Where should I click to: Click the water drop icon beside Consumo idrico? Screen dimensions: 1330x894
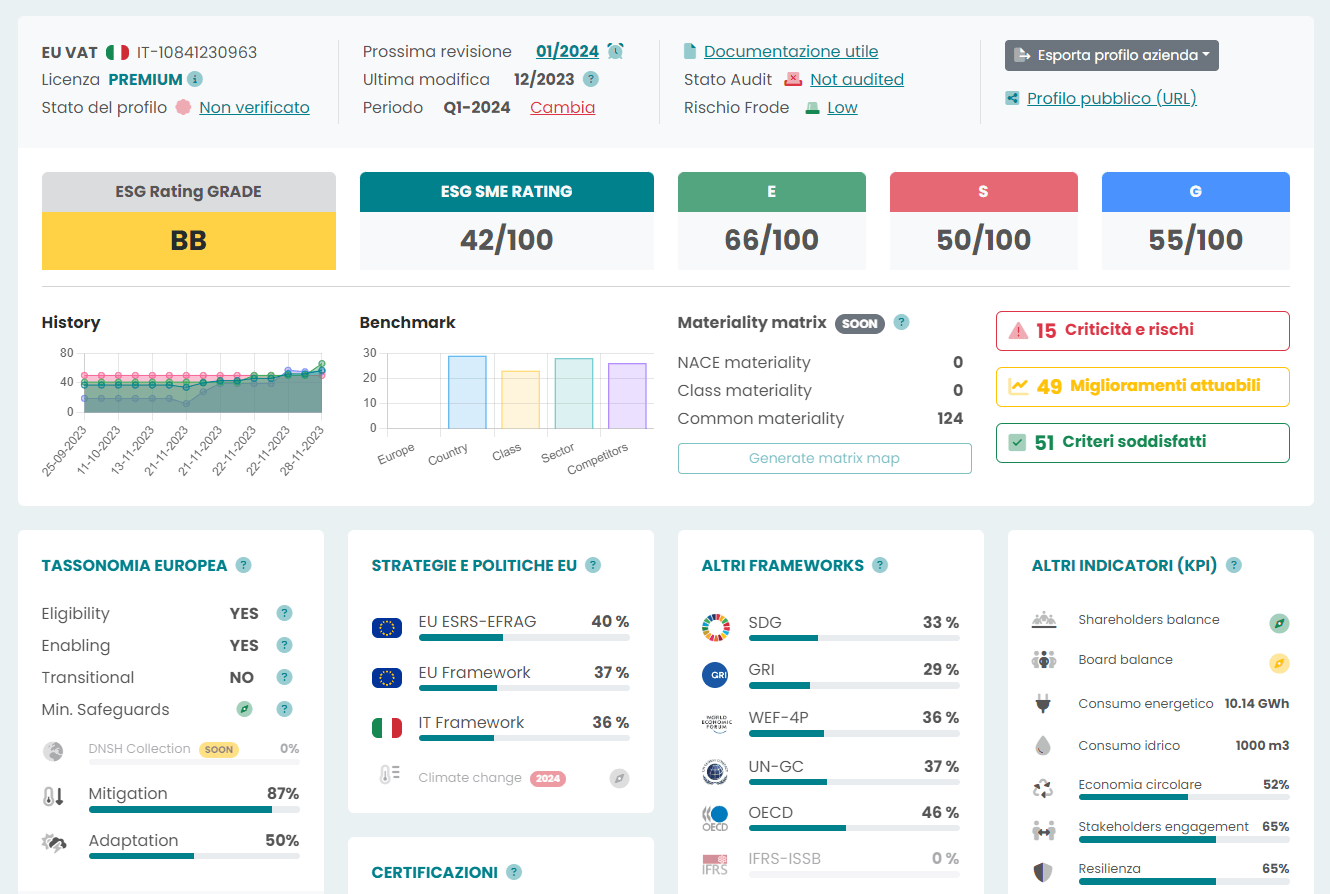point(1044,743)
